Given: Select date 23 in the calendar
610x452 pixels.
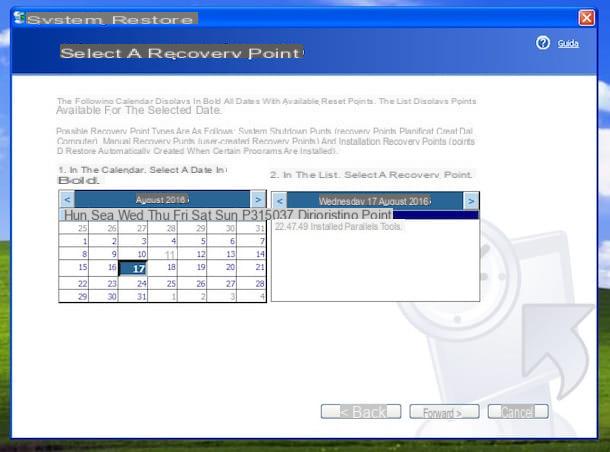Looking at the screenshot, I should click(x=104, y=283).
